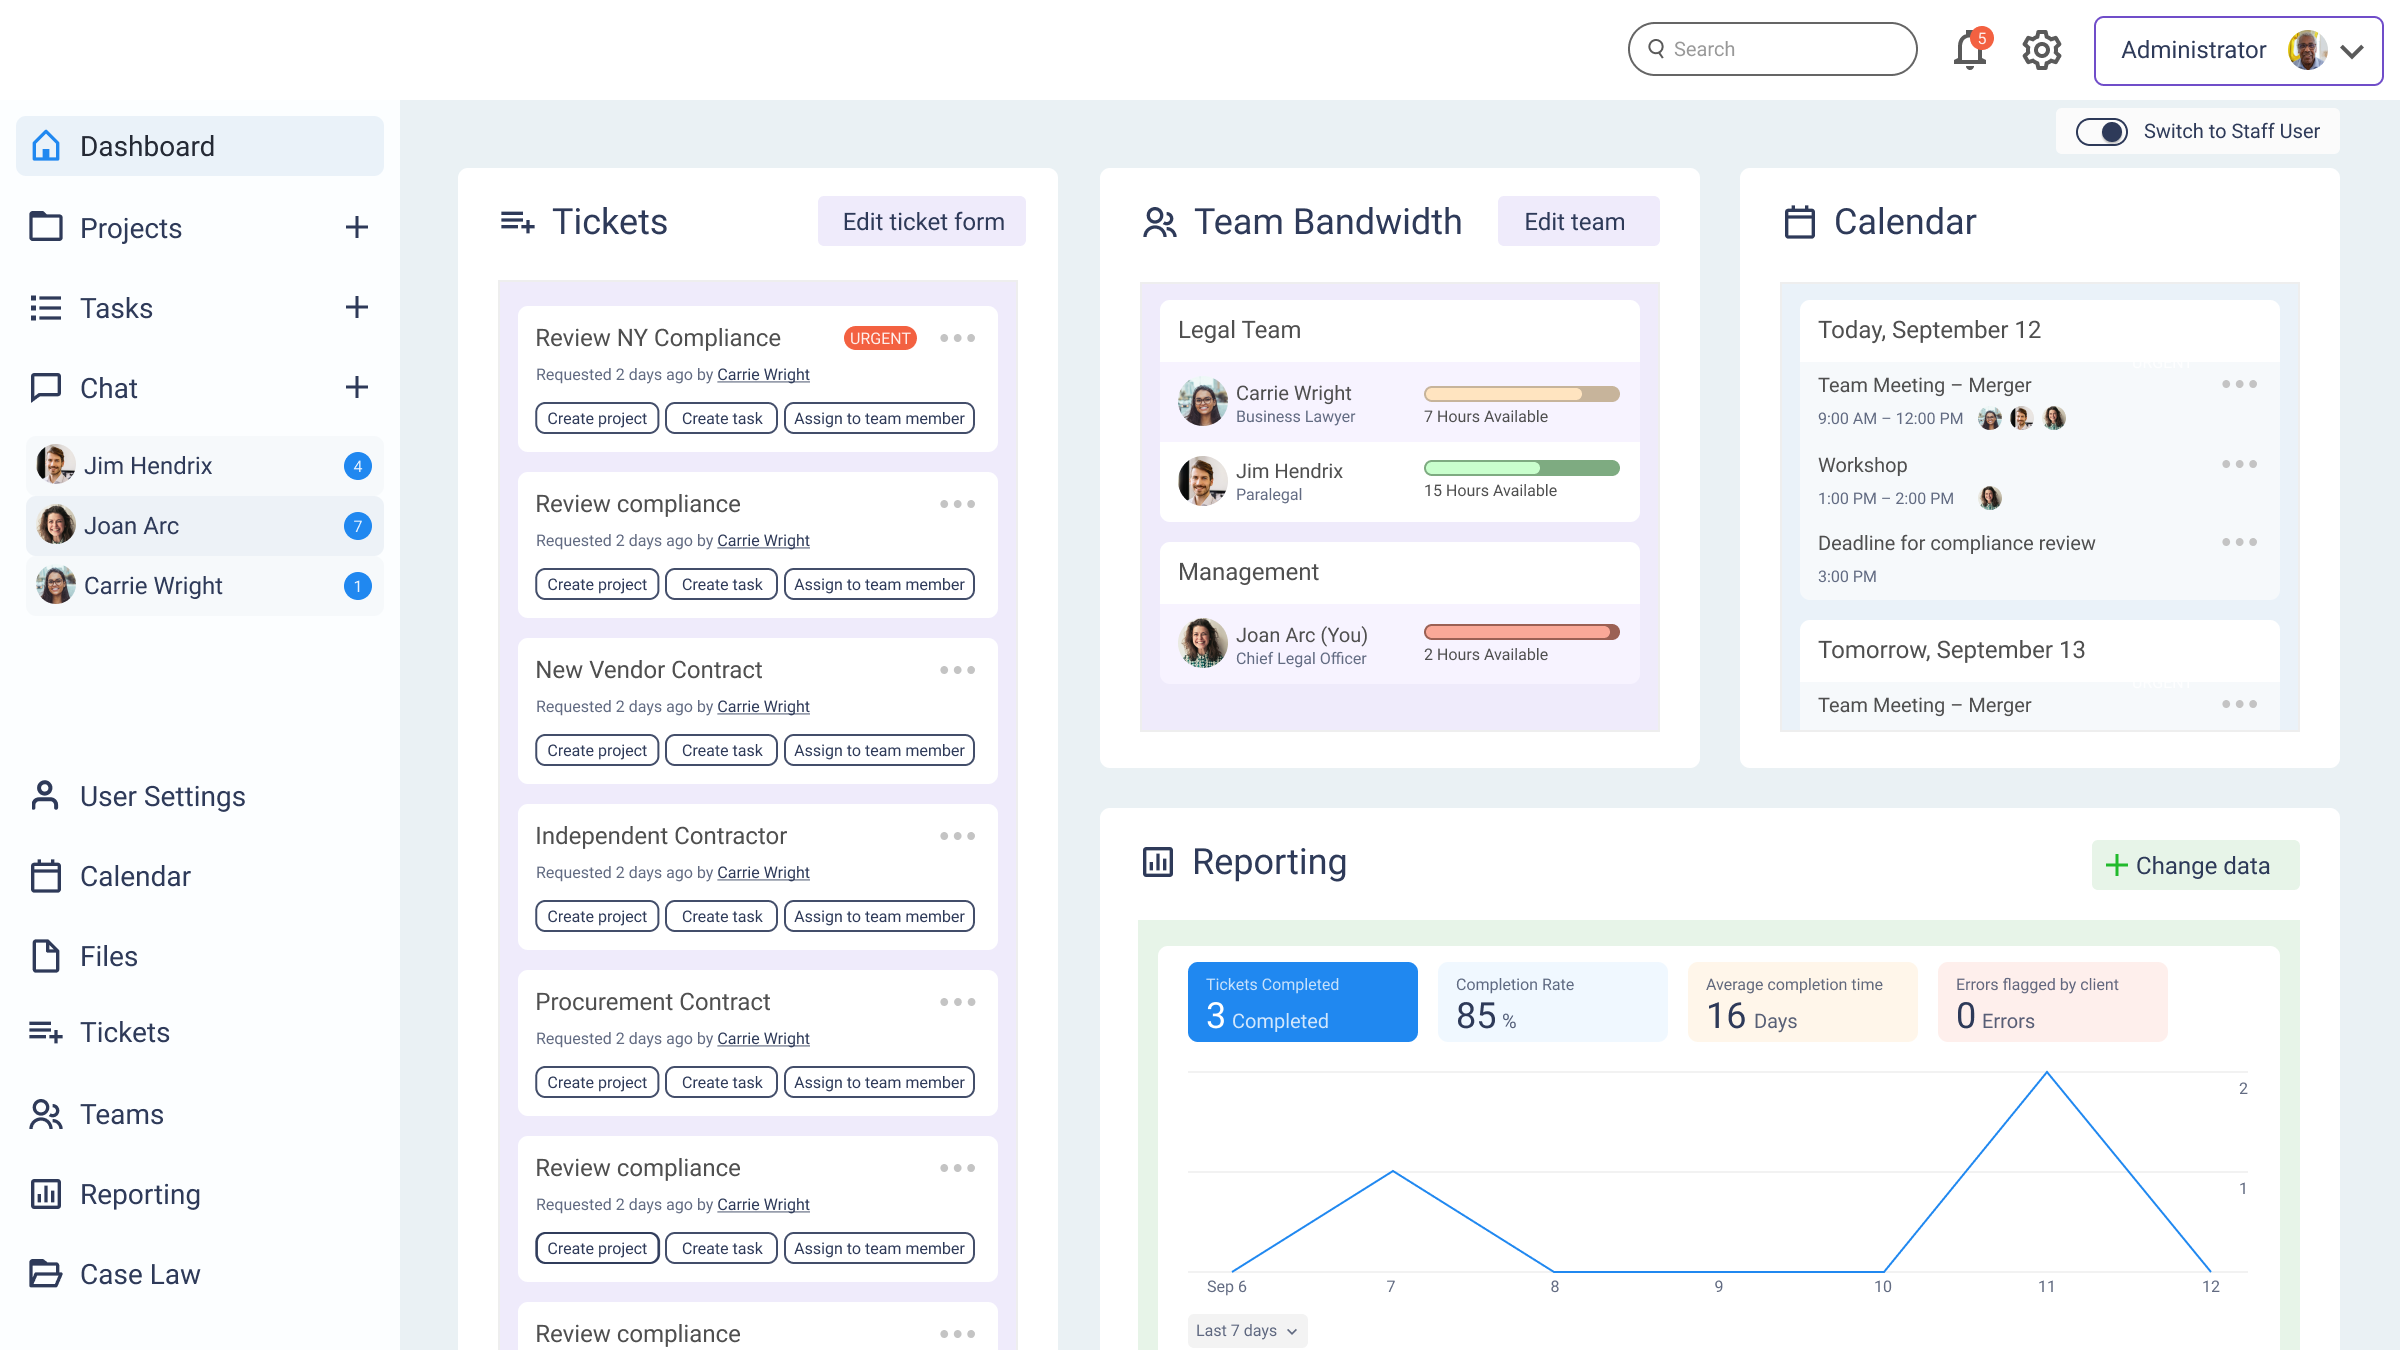Create project for Review NY Compliance ticket

click(x=597, y=418)
